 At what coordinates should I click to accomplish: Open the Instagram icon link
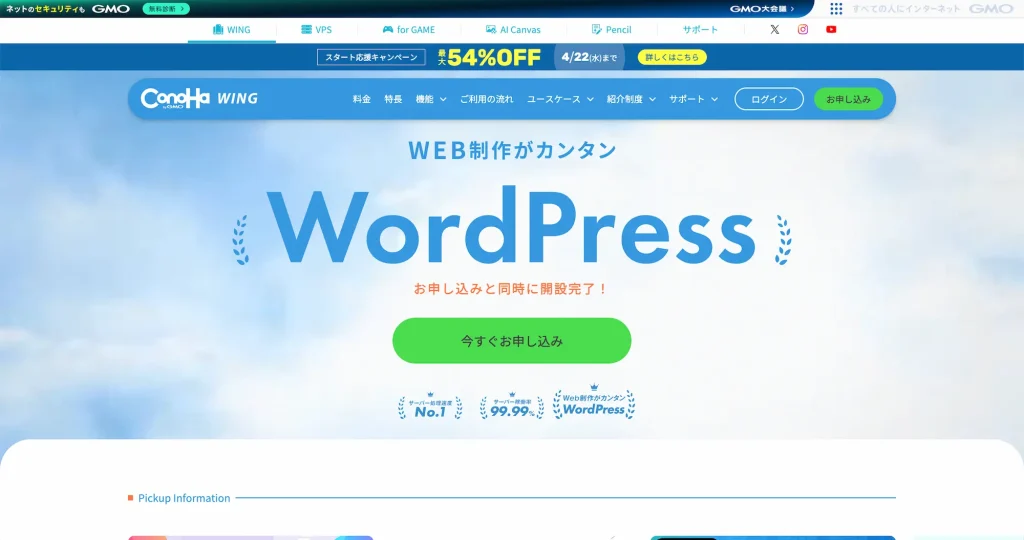pos(802,30)
